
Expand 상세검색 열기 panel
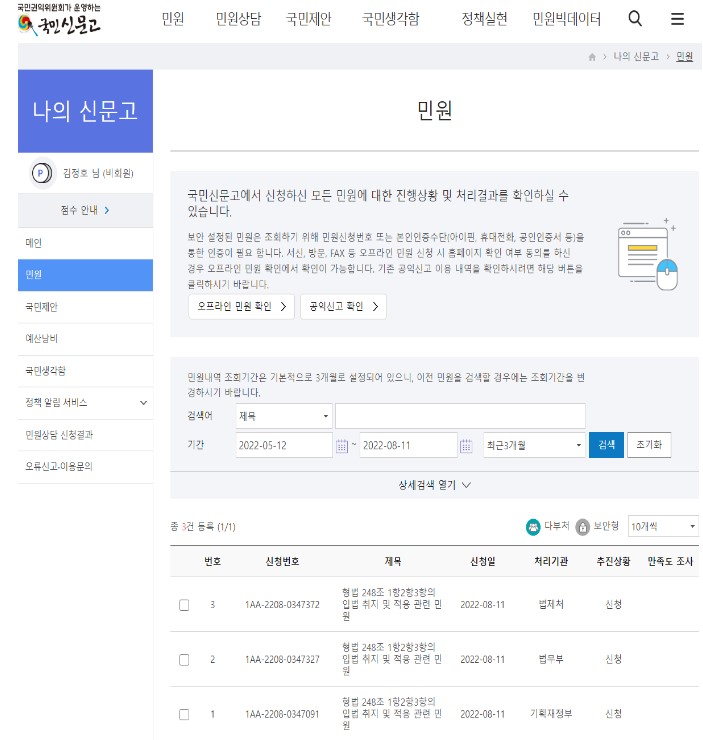434,485
